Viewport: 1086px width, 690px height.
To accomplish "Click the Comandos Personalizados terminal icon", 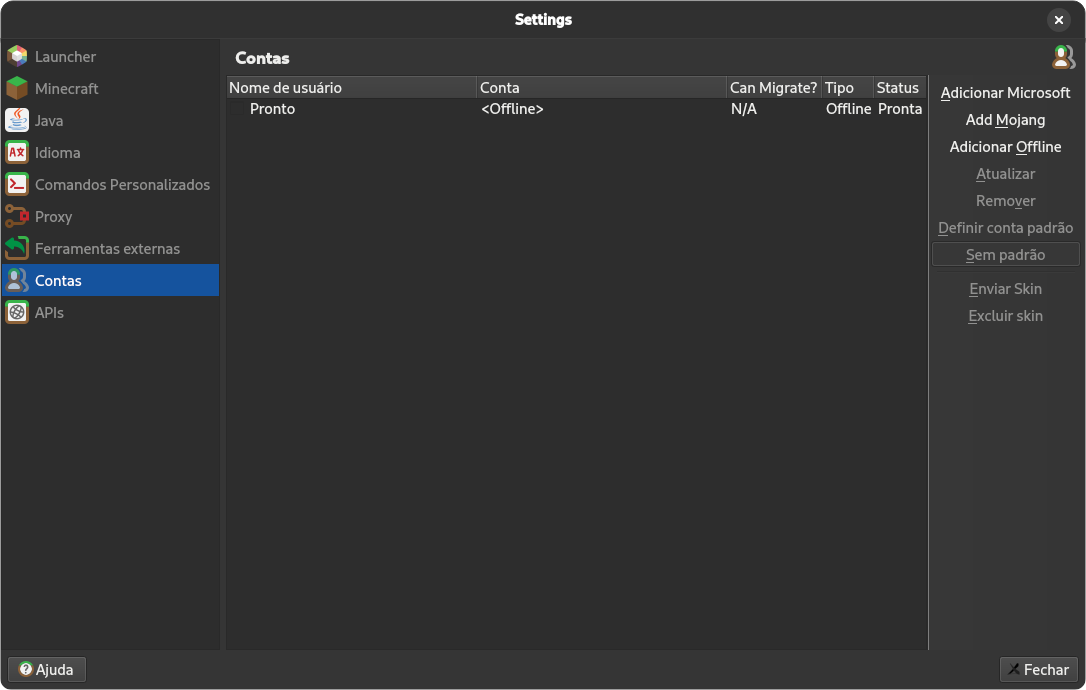I will click(17, 184).
